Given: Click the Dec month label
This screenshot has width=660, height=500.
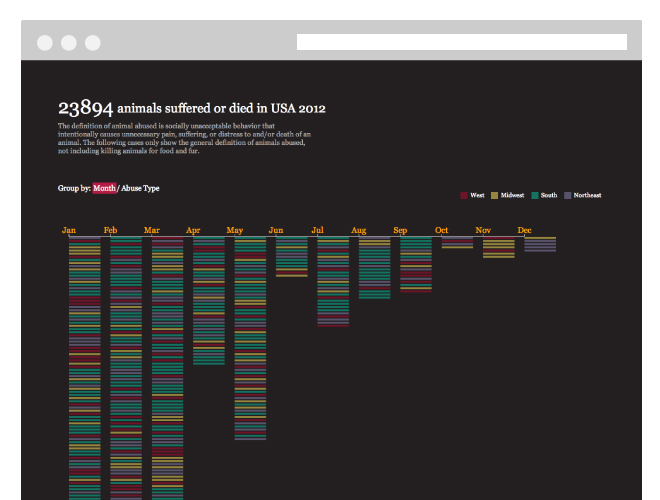Looking at the screenshot, I should (x=524, y=230).
